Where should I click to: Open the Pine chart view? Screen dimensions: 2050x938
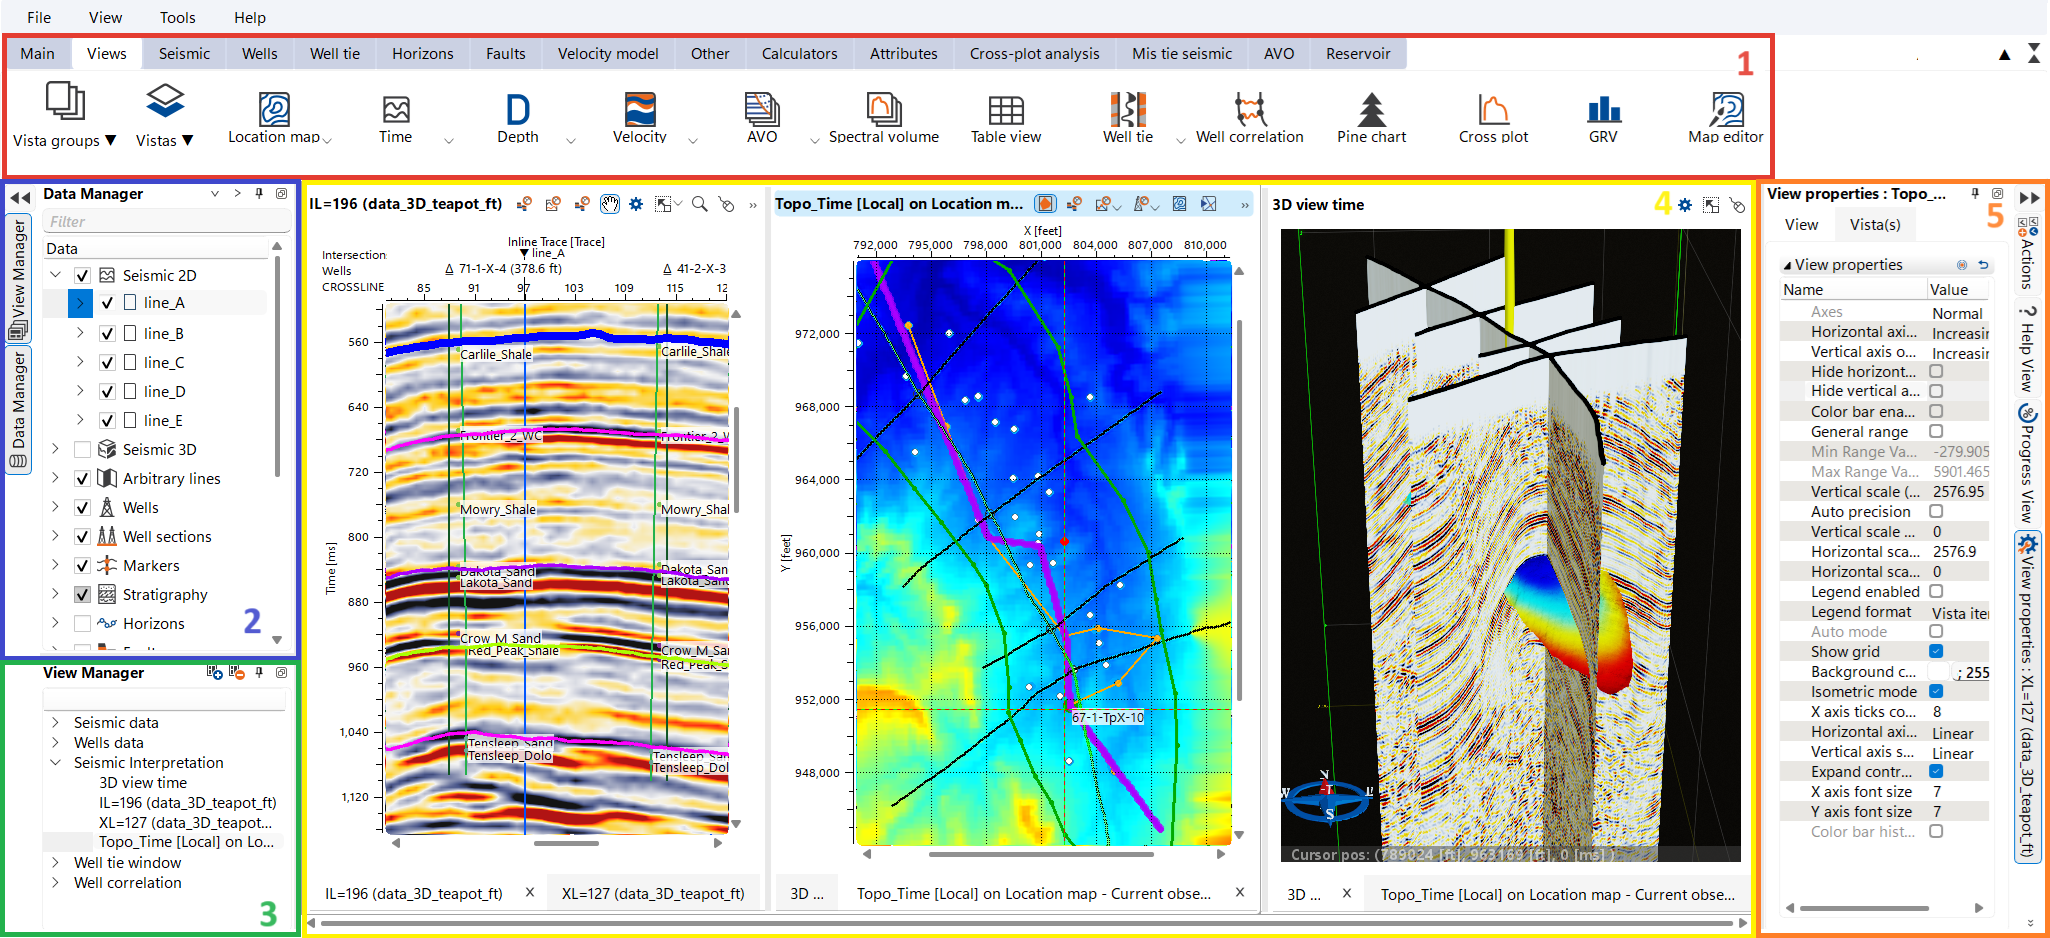(1371, 110)
